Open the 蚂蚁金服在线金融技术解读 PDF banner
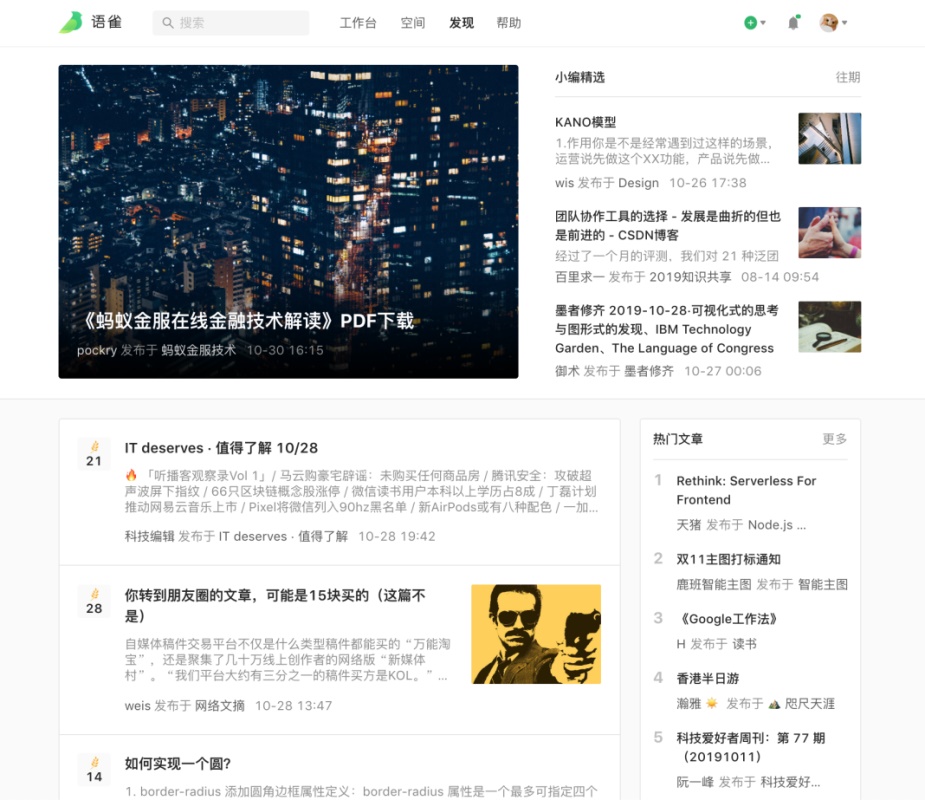Viewport: 925px width, 800px height. [x=288, y=221]
